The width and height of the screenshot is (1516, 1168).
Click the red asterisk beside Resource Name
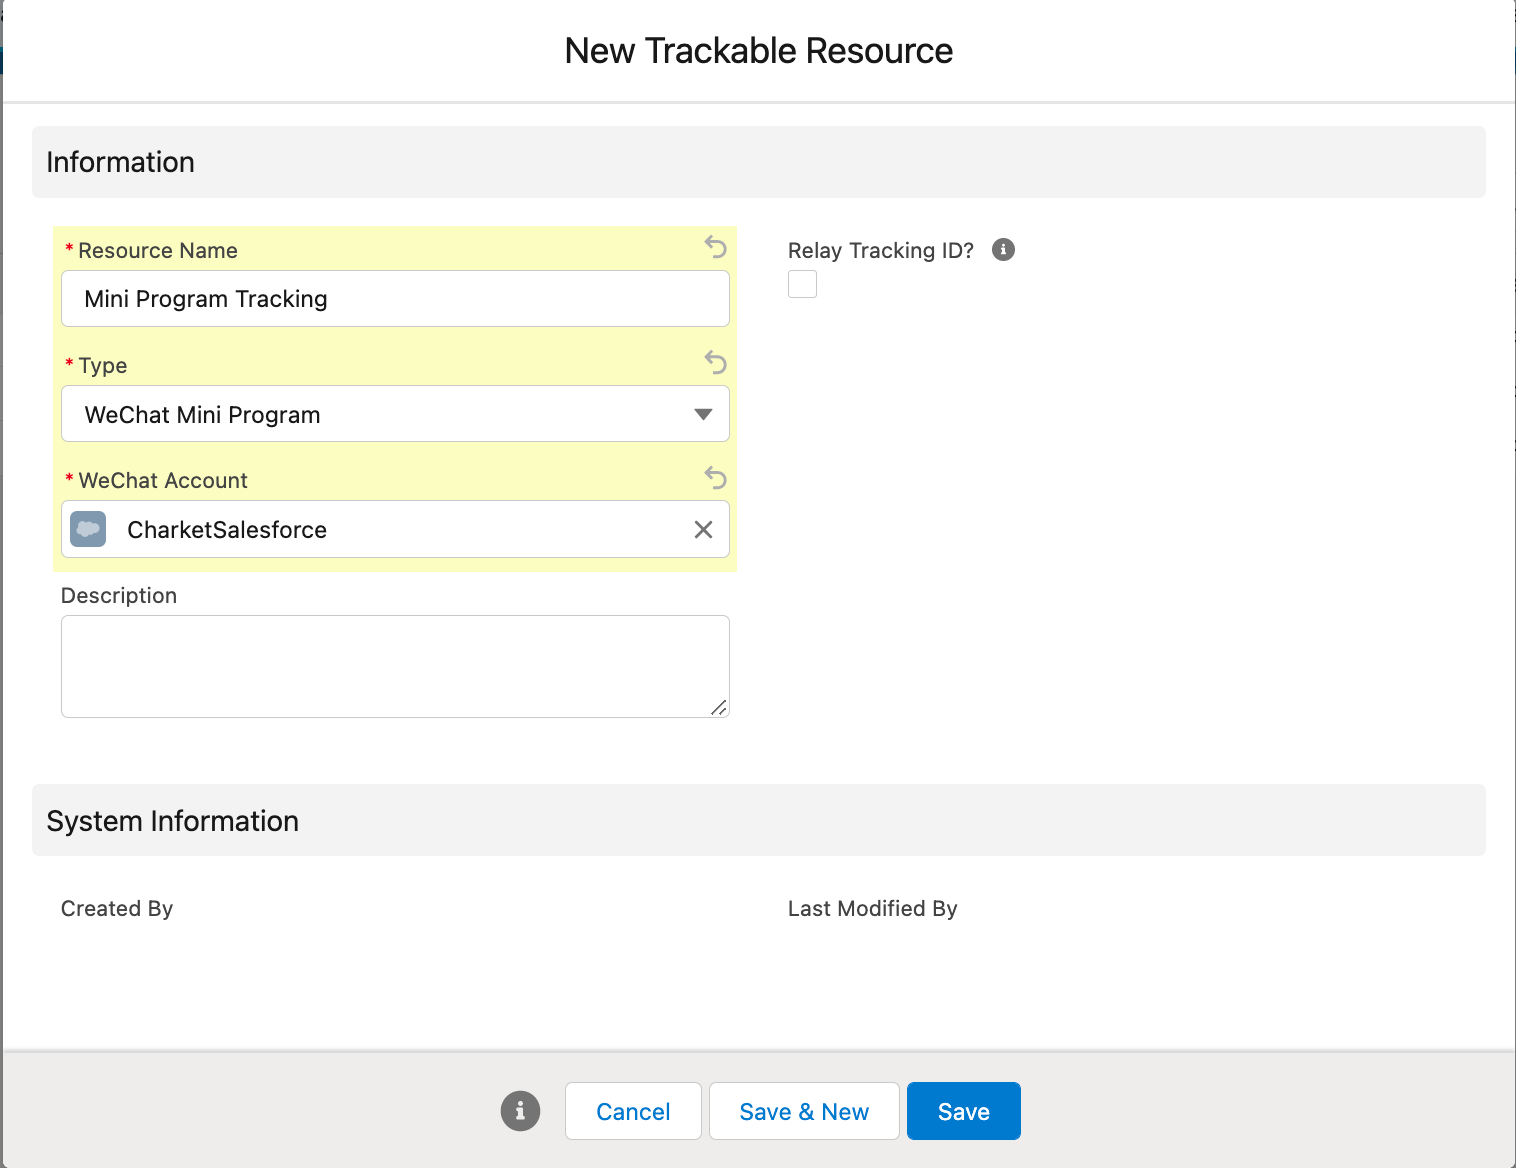(67, 250)
